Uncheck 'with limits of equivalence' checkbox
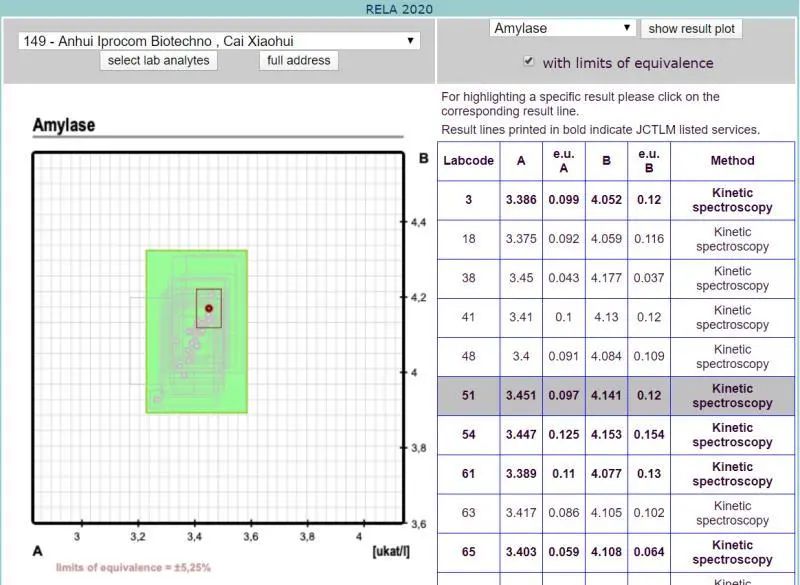800x585 pixels. tap(529, 62)
